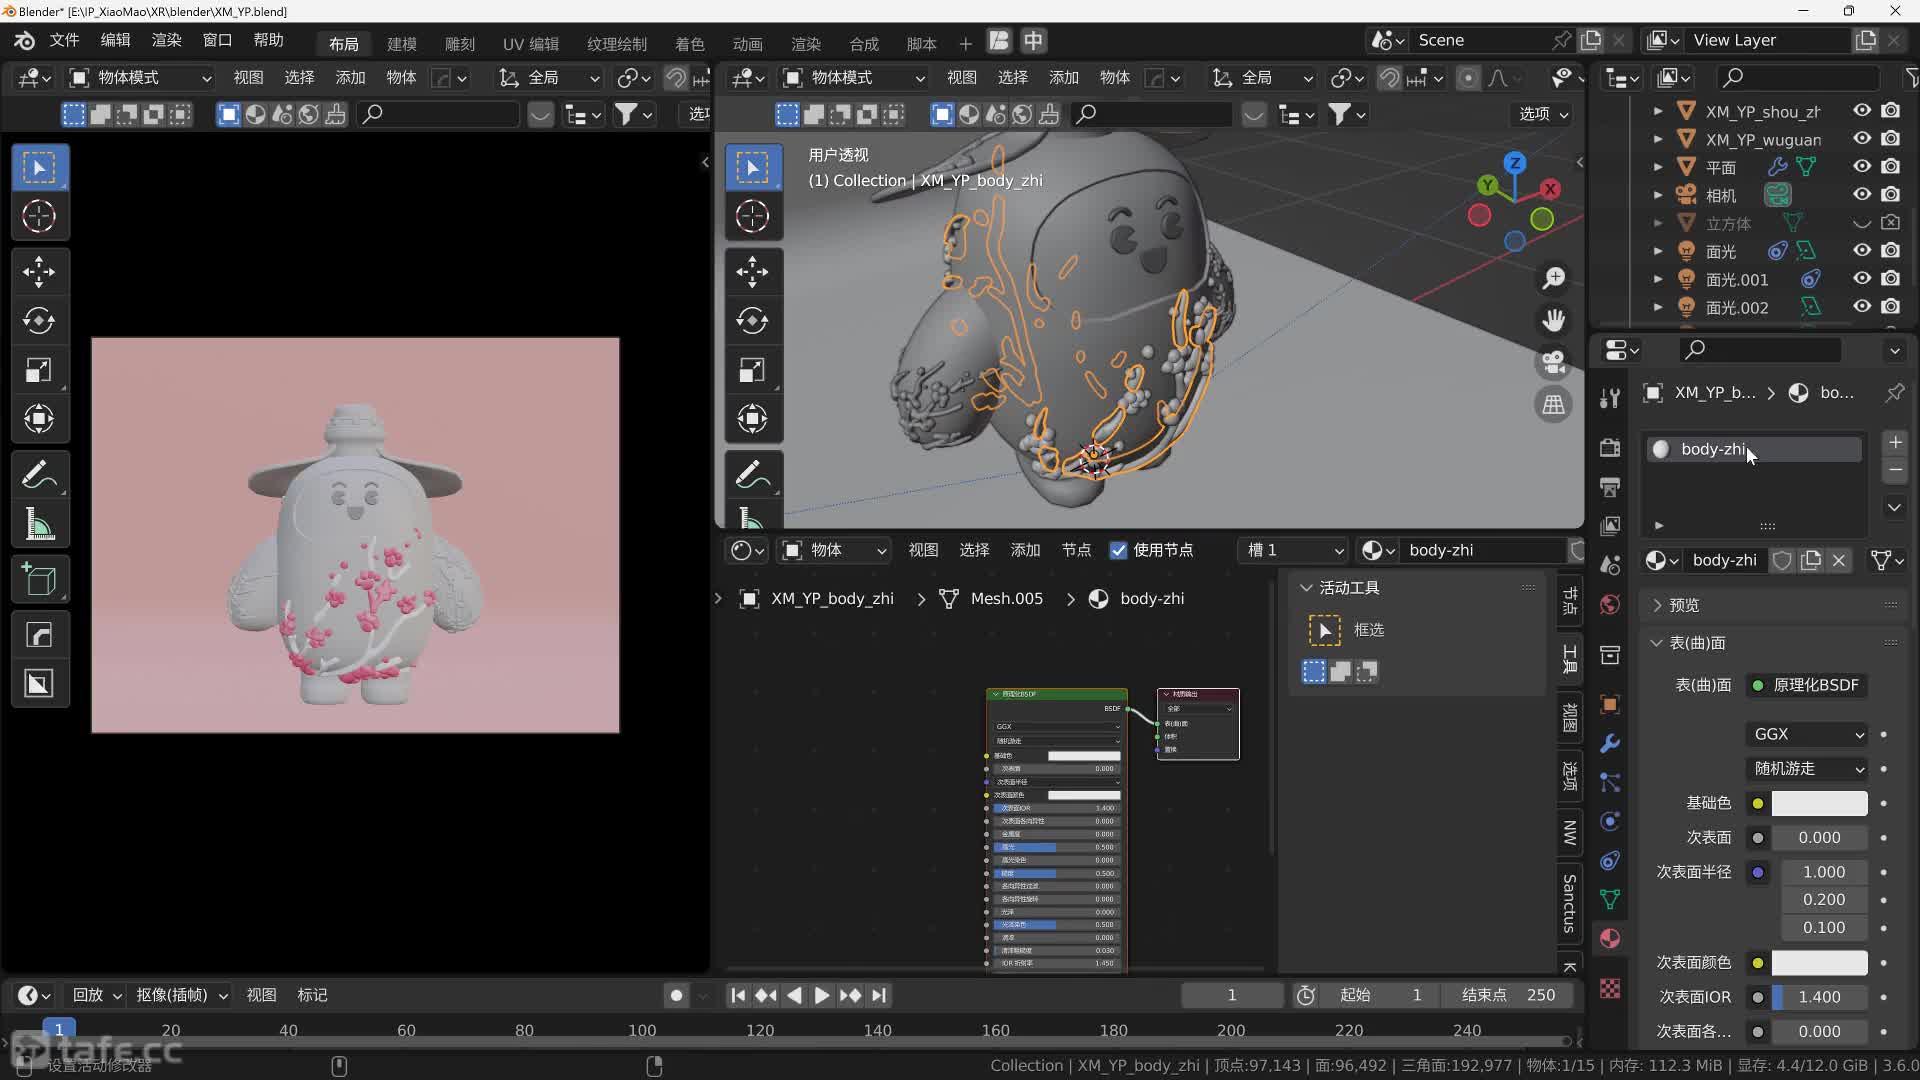The width and height of the screenshot is (1920, 1080).
Task: Open the Output properties tab
Action: [1610, 487]
